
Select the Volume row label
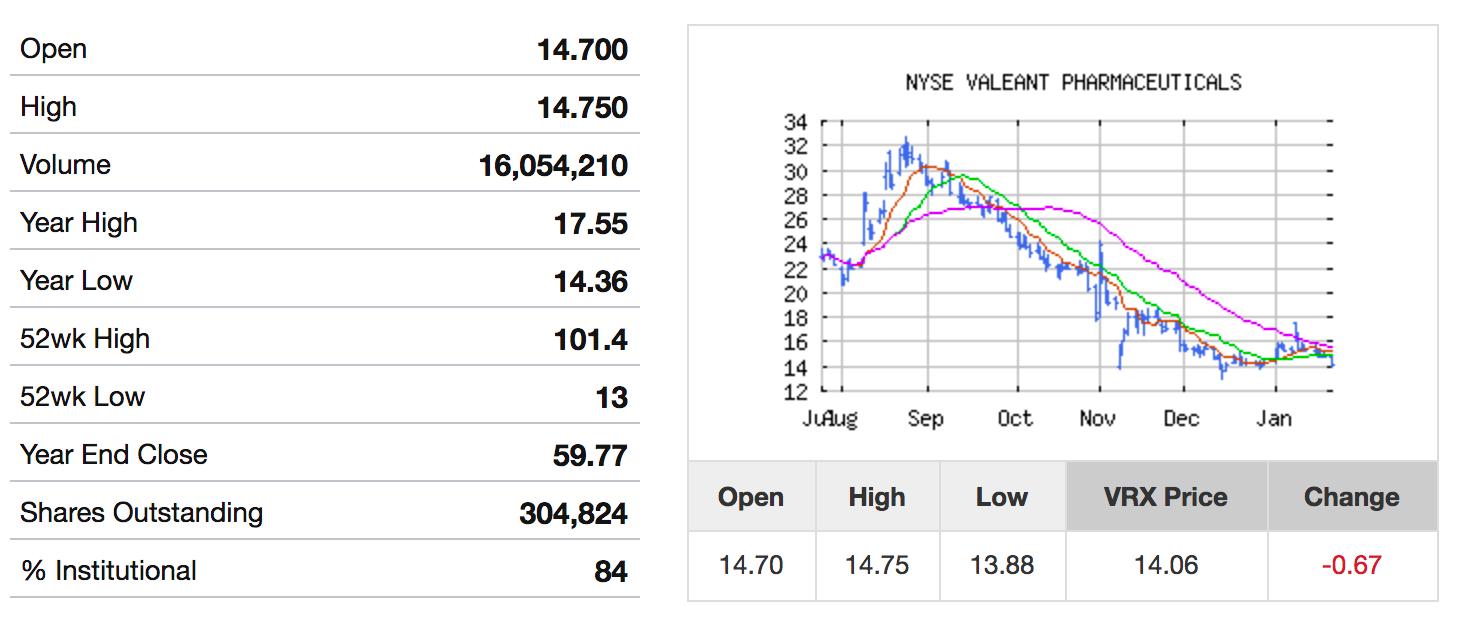(65, 165)
